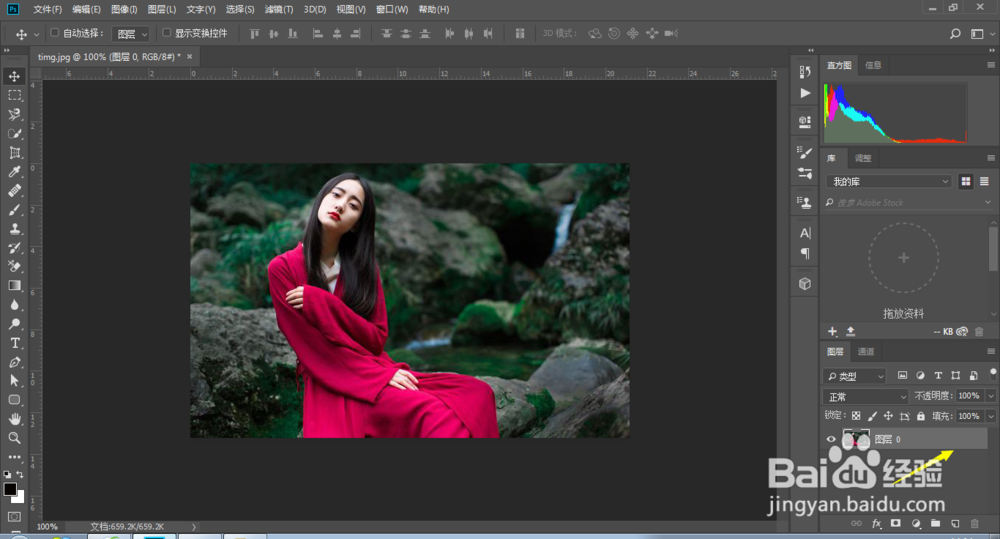The height and width of the screenshot is (539, 1000).
Task: Select the Rectangular Marquee tool
Action: coord(14,96)
